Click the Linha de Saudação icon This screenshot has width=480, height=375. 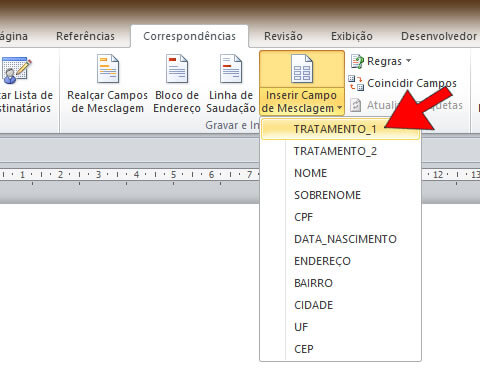(231, 69)
